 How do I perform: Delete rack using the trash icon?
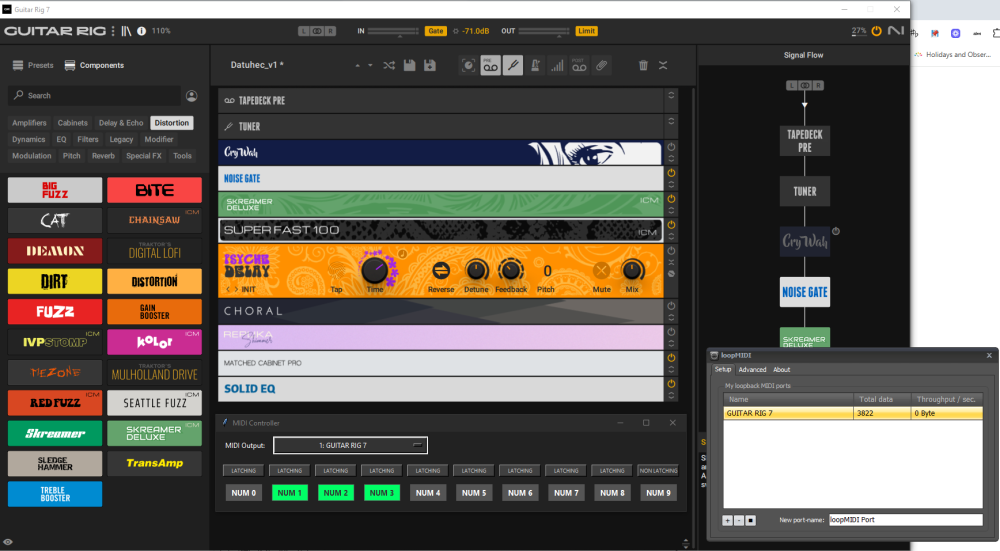(x=643, y=65)
